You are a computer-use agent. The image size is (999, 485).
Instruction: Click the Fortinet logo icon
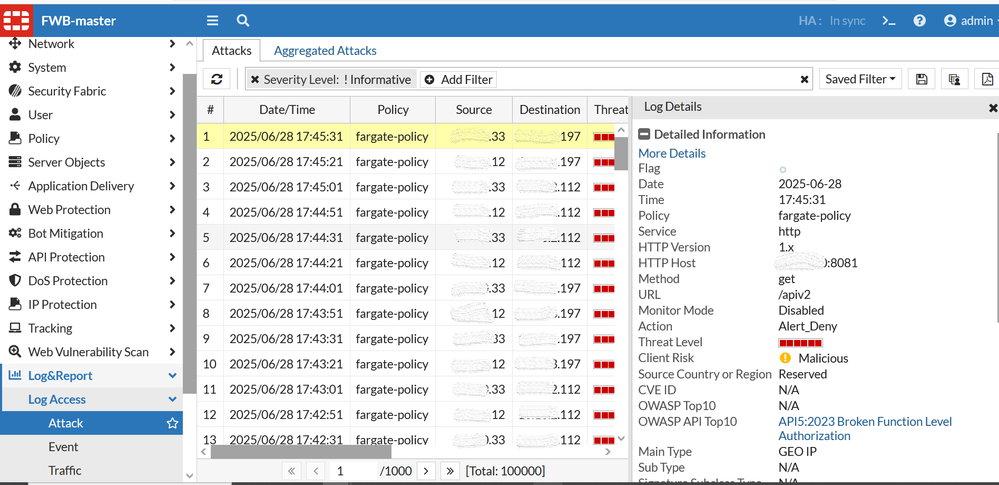tap(17, 20)
